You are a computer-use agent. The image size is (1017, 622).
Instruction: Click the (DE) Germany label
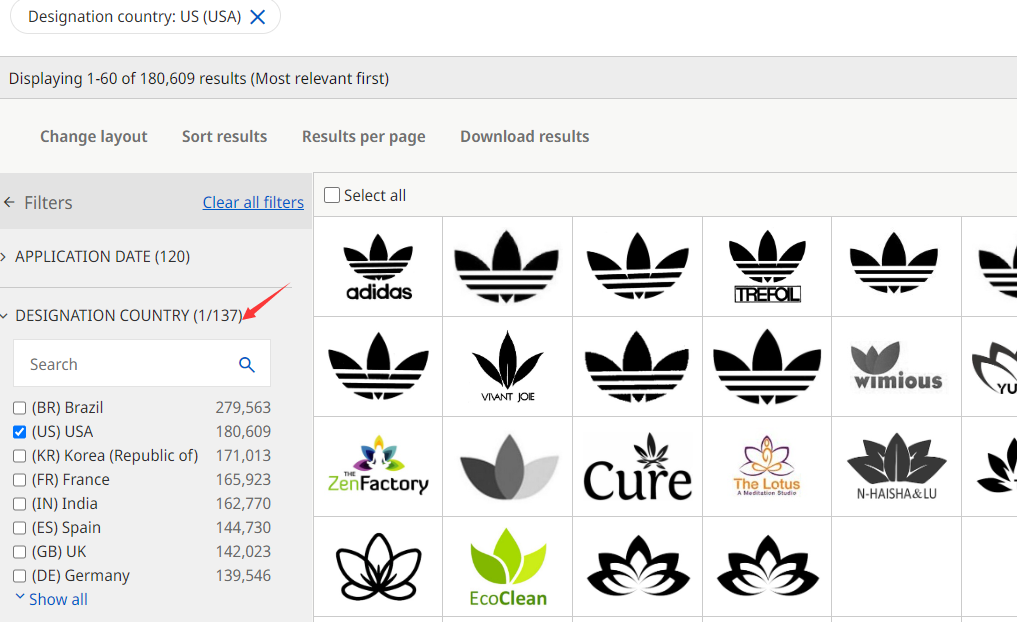coord(80,576)
